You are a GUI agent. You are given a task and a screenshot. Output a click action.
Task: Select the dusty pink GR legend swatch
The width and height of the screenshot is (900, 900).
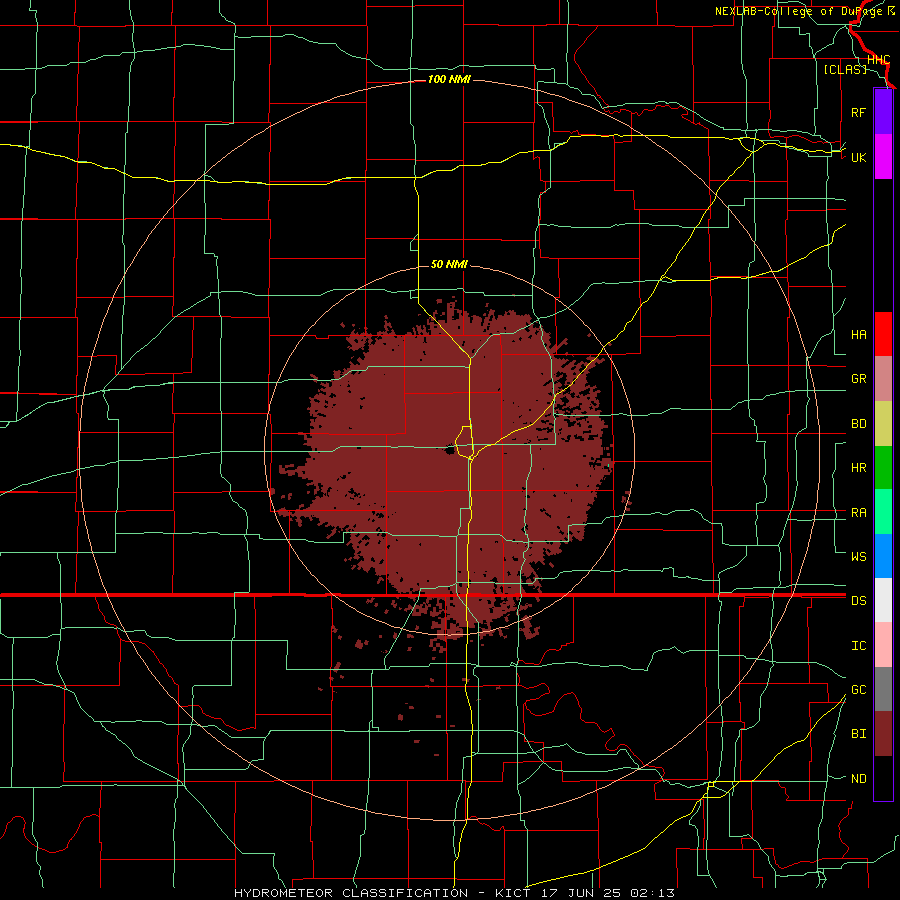tap(883, 379)
